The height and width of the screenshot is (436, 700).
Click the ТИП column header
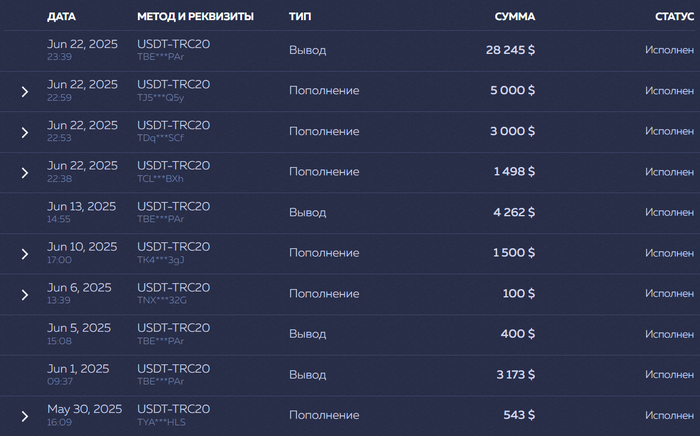(299, 17)
